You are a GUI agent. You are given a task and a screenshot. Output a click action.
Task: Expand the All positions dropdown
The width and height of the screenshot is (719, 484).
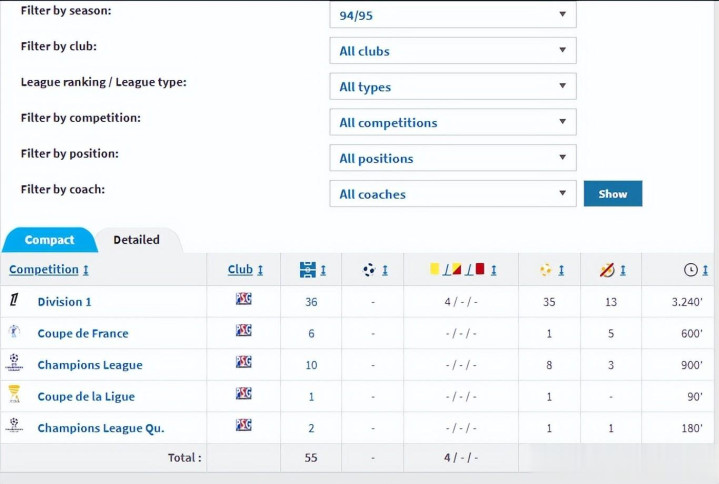click(x=452, y=158)
